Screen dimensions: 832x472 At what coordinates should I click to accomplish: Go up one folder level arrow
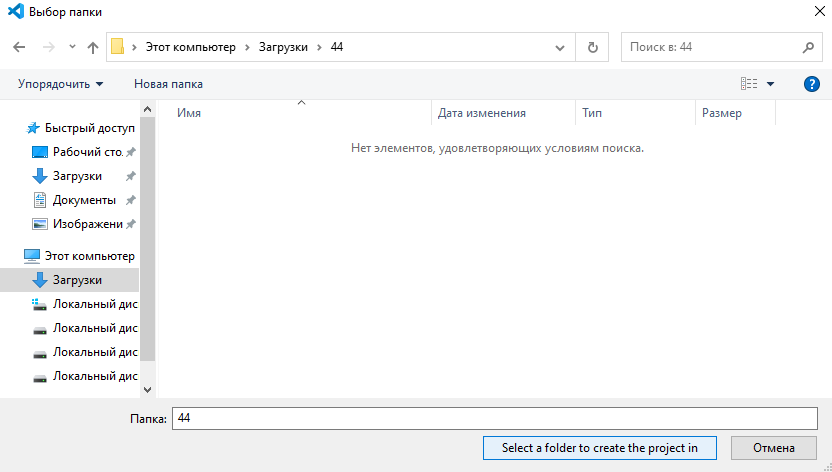(x=93, y=47)
